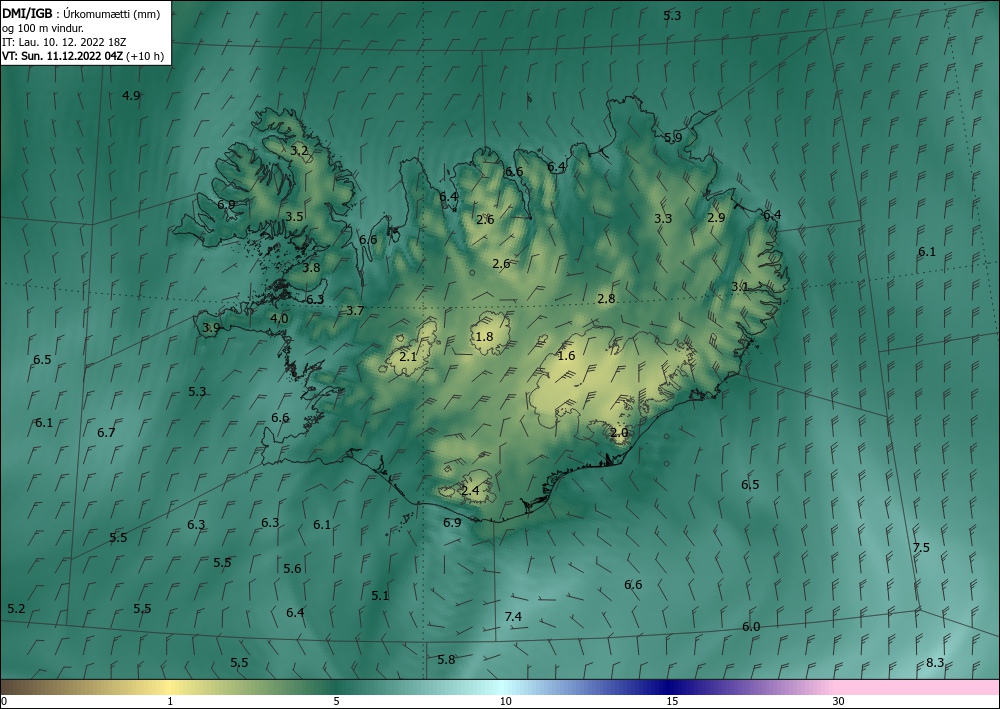Select the 5.1 ocean value
This screenshot has width=1000, height=709.
[x=380, y=596]
